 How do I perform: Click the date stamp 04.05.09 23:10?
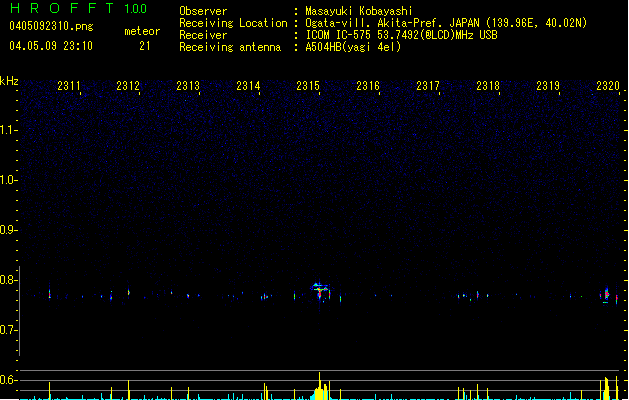pyautogui.click(x=51, y=46)
